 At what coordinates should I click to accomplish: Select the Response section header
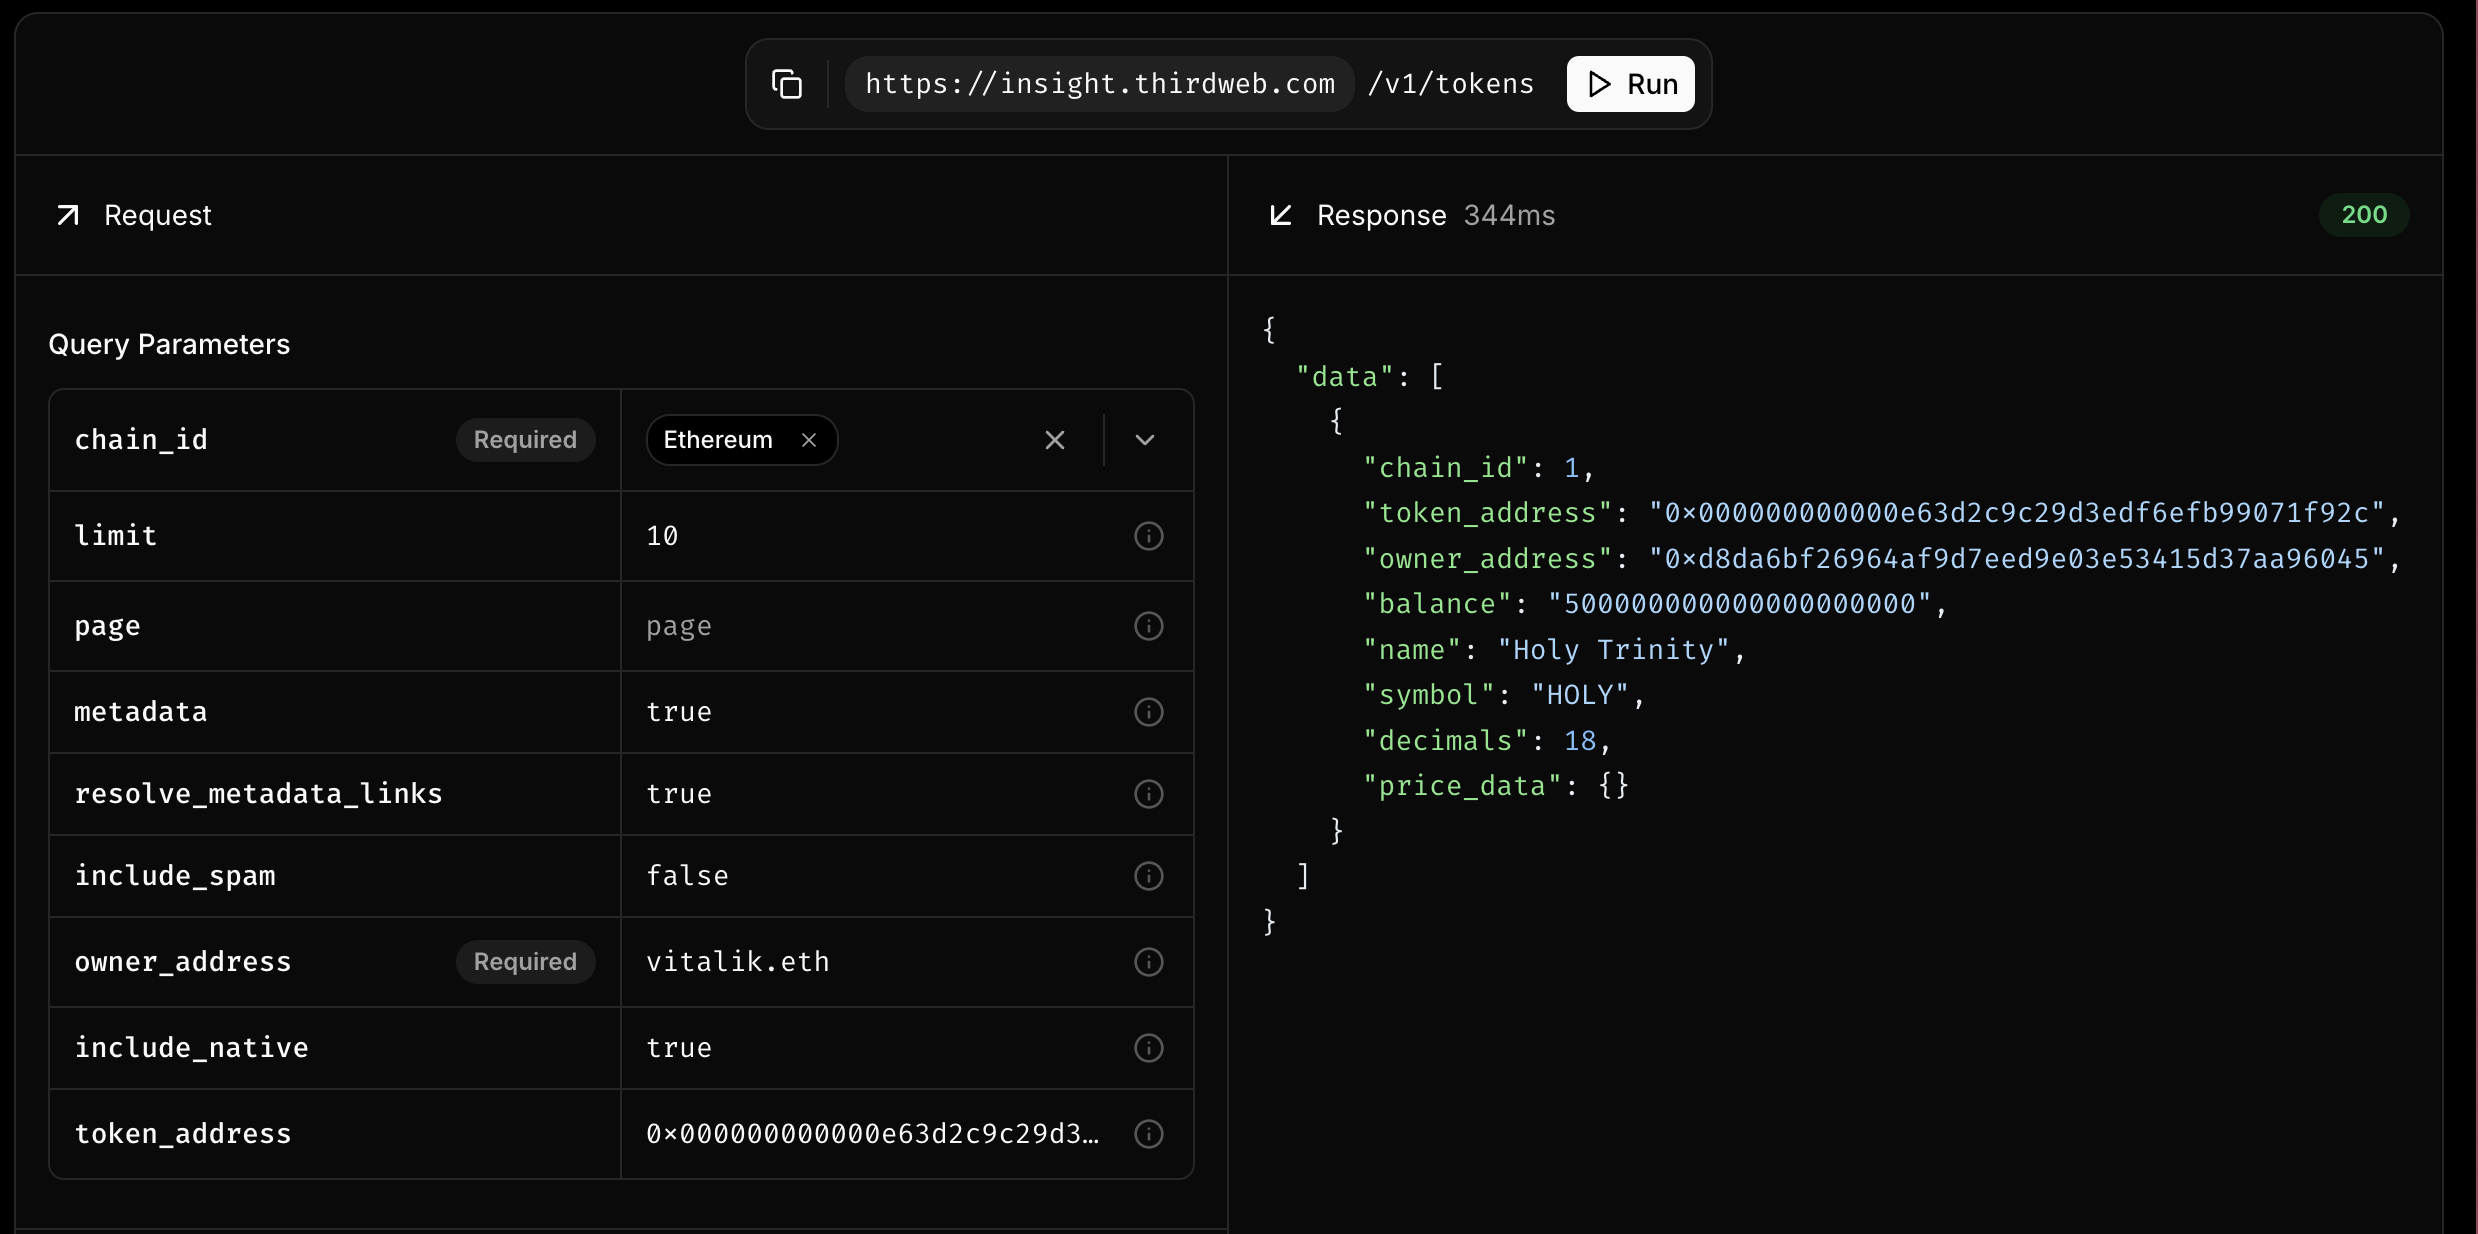tap(1381, 215)
